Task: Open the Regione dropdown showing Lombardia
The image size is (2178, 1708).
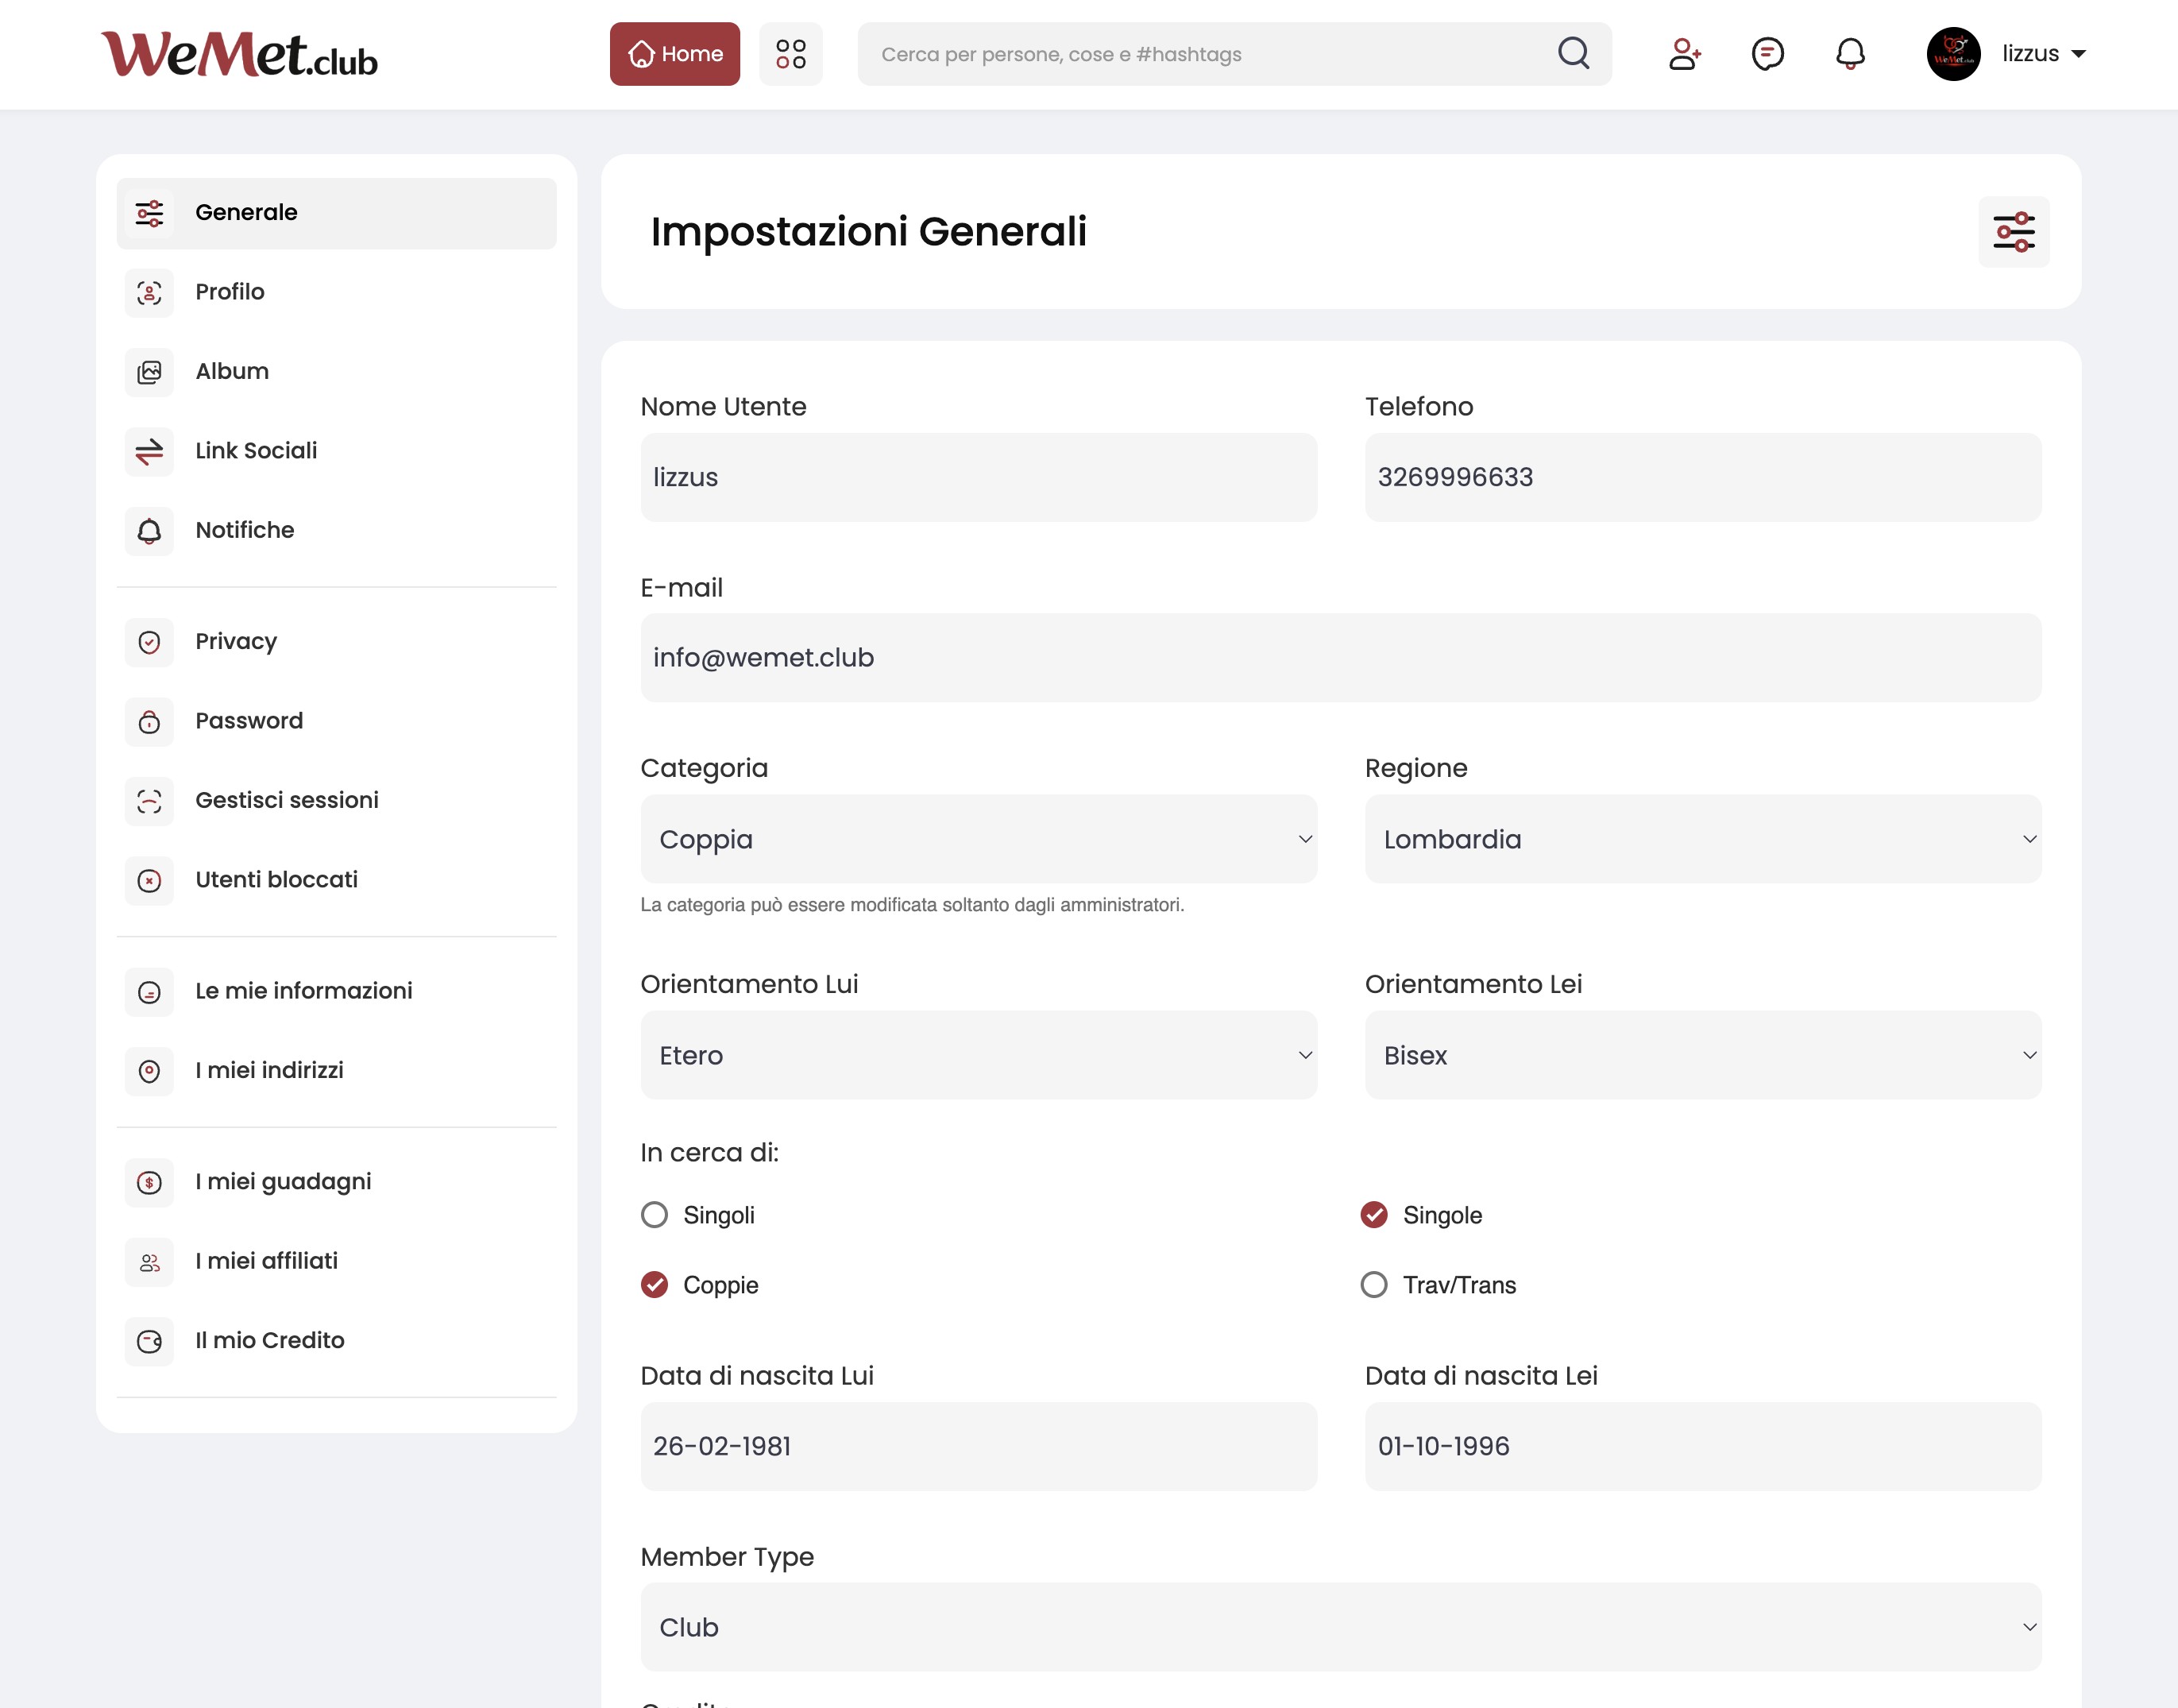Action: point(1702,839)
